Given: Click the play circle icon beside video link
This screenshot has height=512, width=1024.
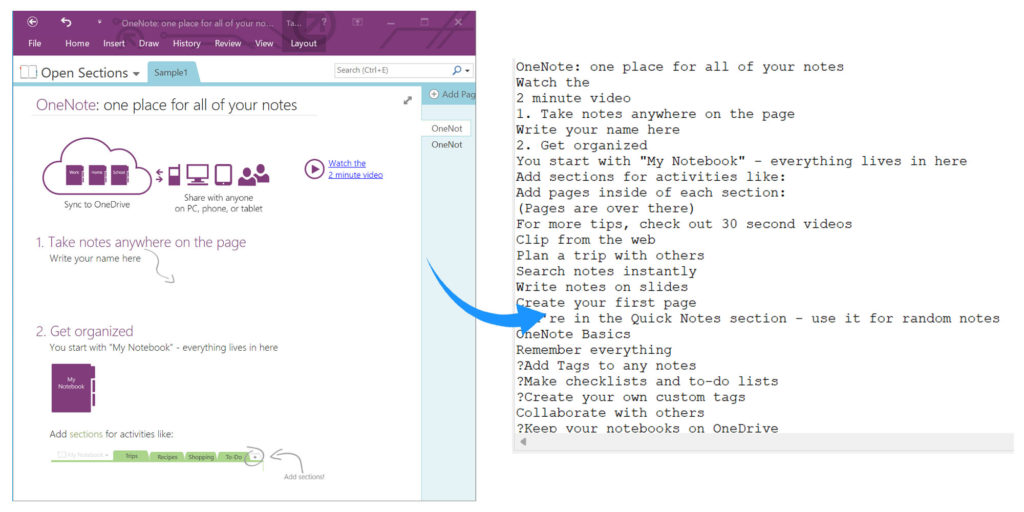Looking at the screenshot, I should coord(314,169).
